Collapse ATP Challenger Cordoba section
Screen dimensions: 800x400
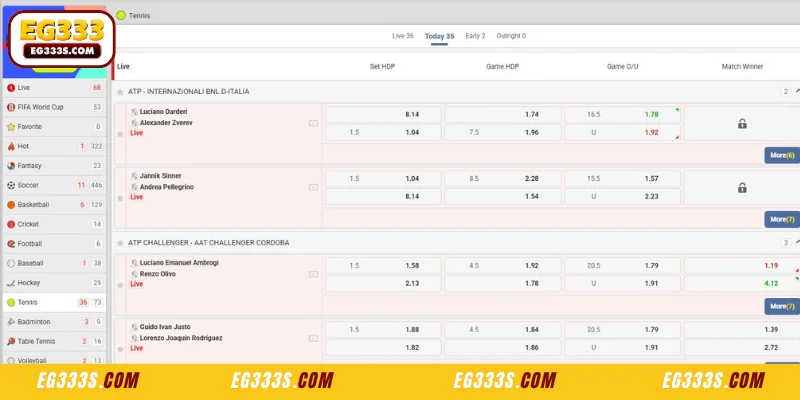pos(797,242)
